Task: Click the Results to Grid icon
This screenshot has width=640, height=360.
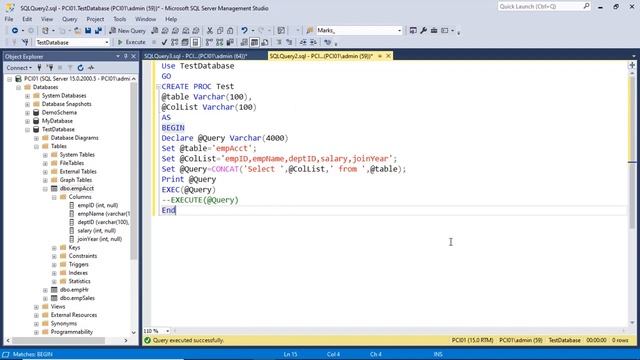Action: click(254, 42)
